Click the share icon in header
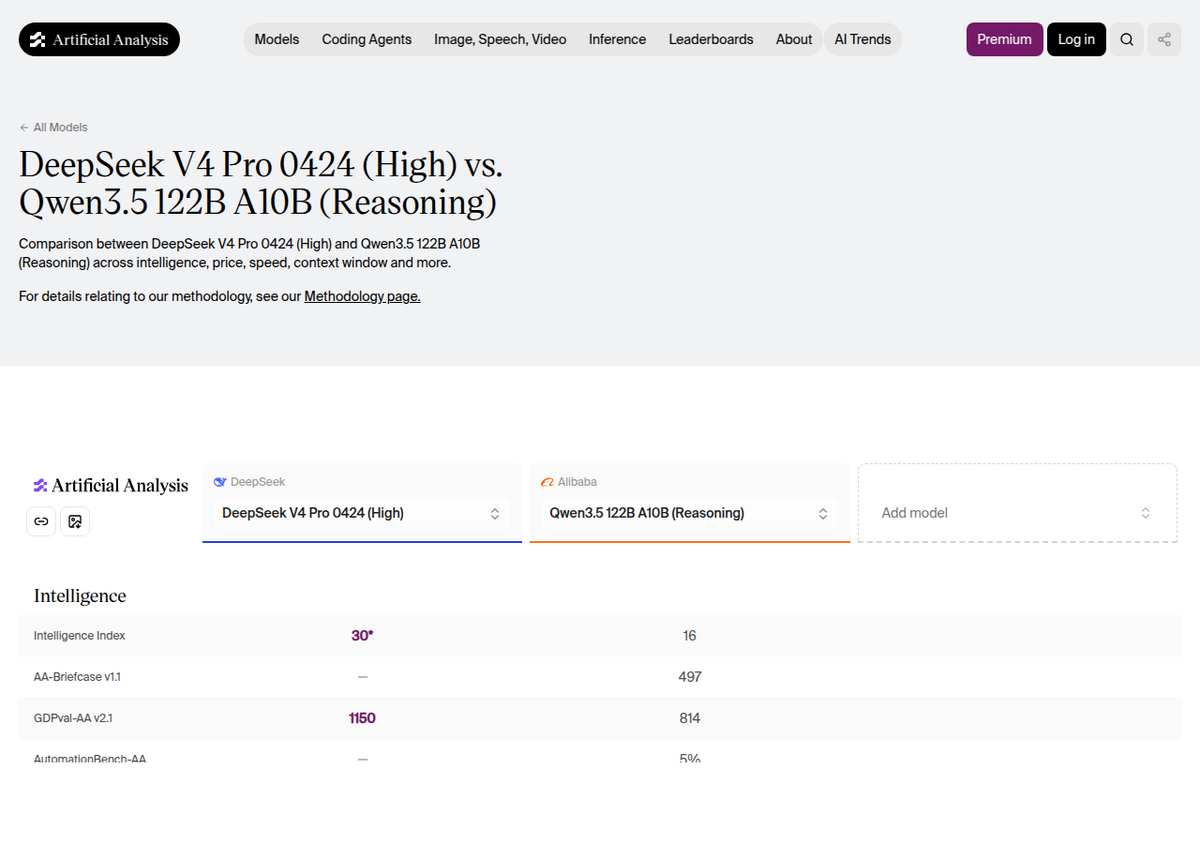This screenshot has width=1200, height=844. (x=1164, y=39)
